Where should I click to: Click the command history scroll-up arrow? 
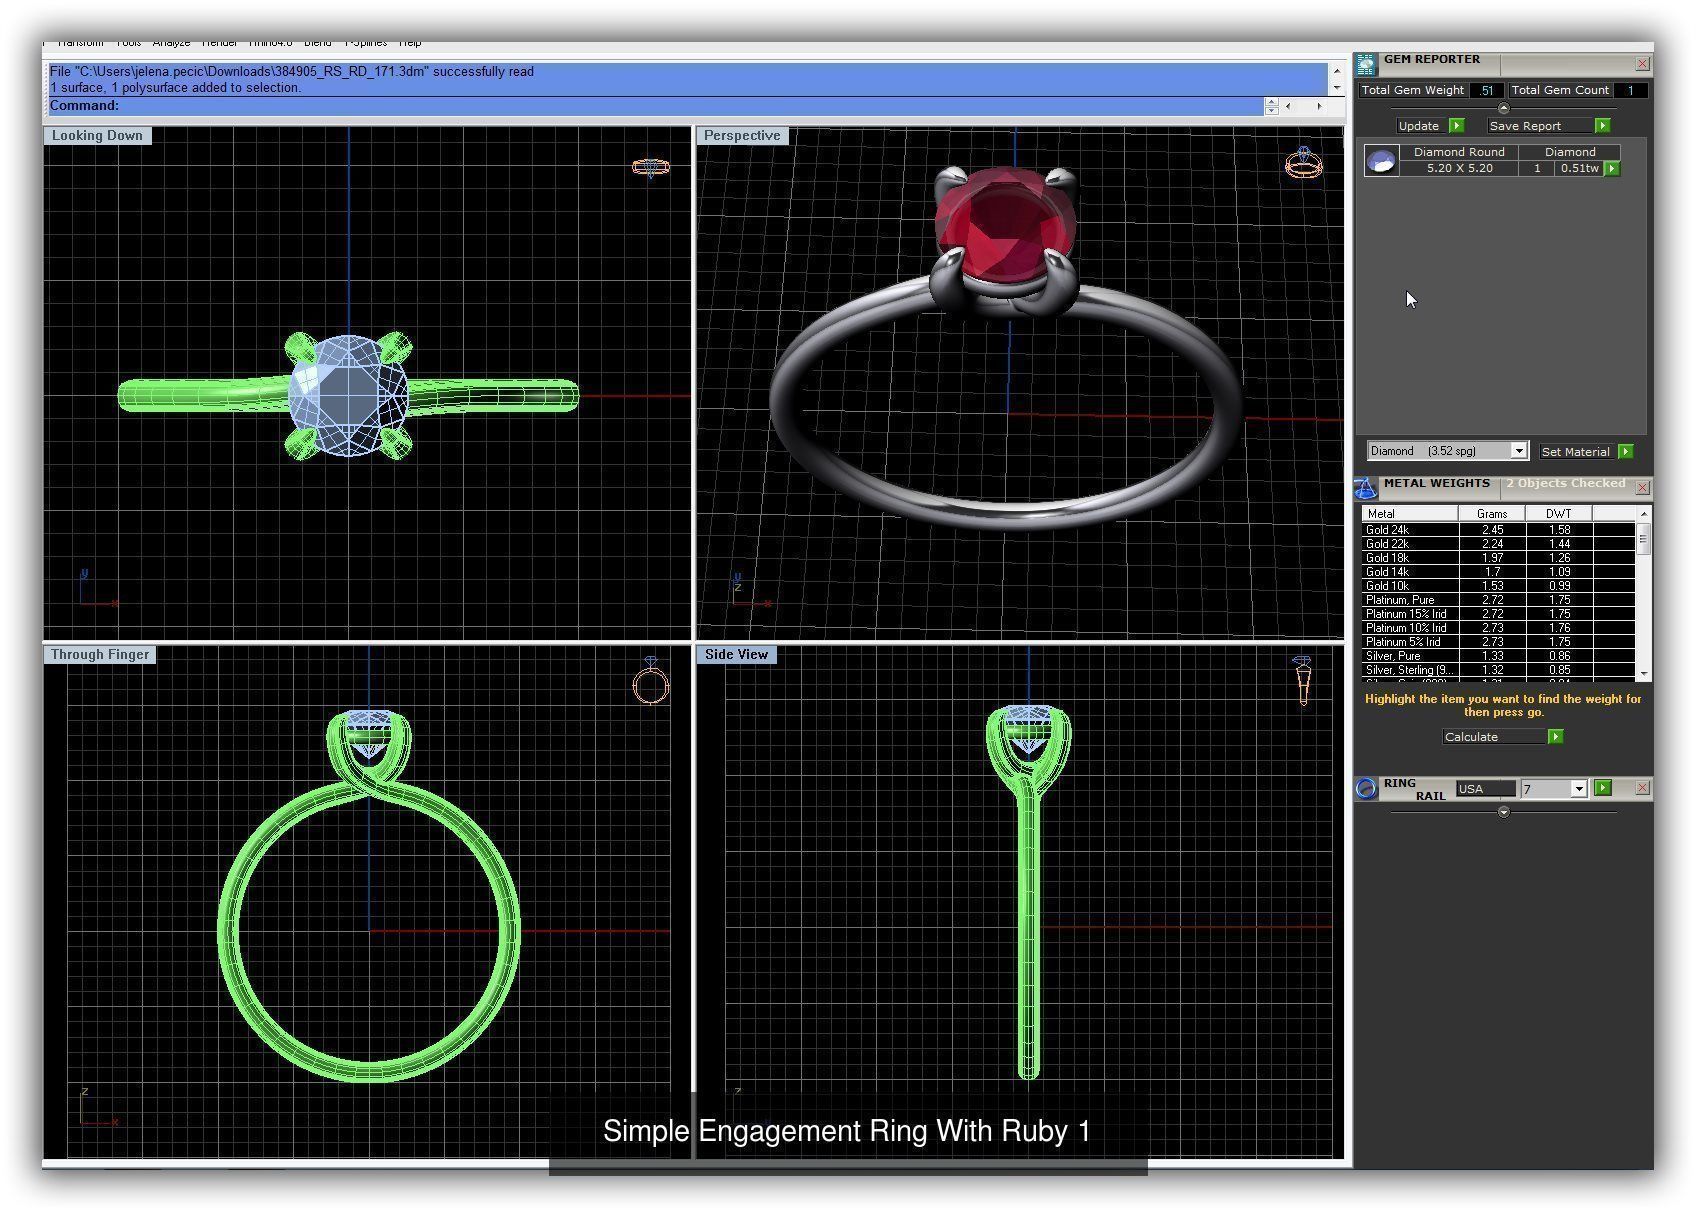1336,72
